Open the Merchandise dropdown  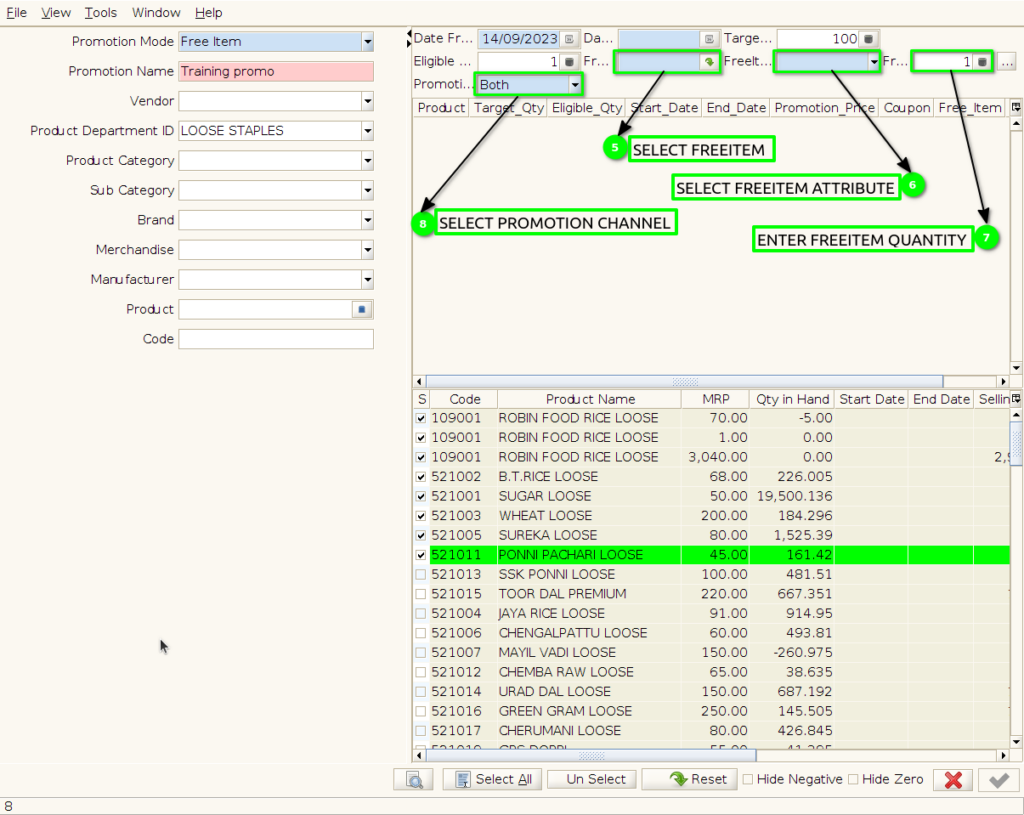[x=368, y=249]
